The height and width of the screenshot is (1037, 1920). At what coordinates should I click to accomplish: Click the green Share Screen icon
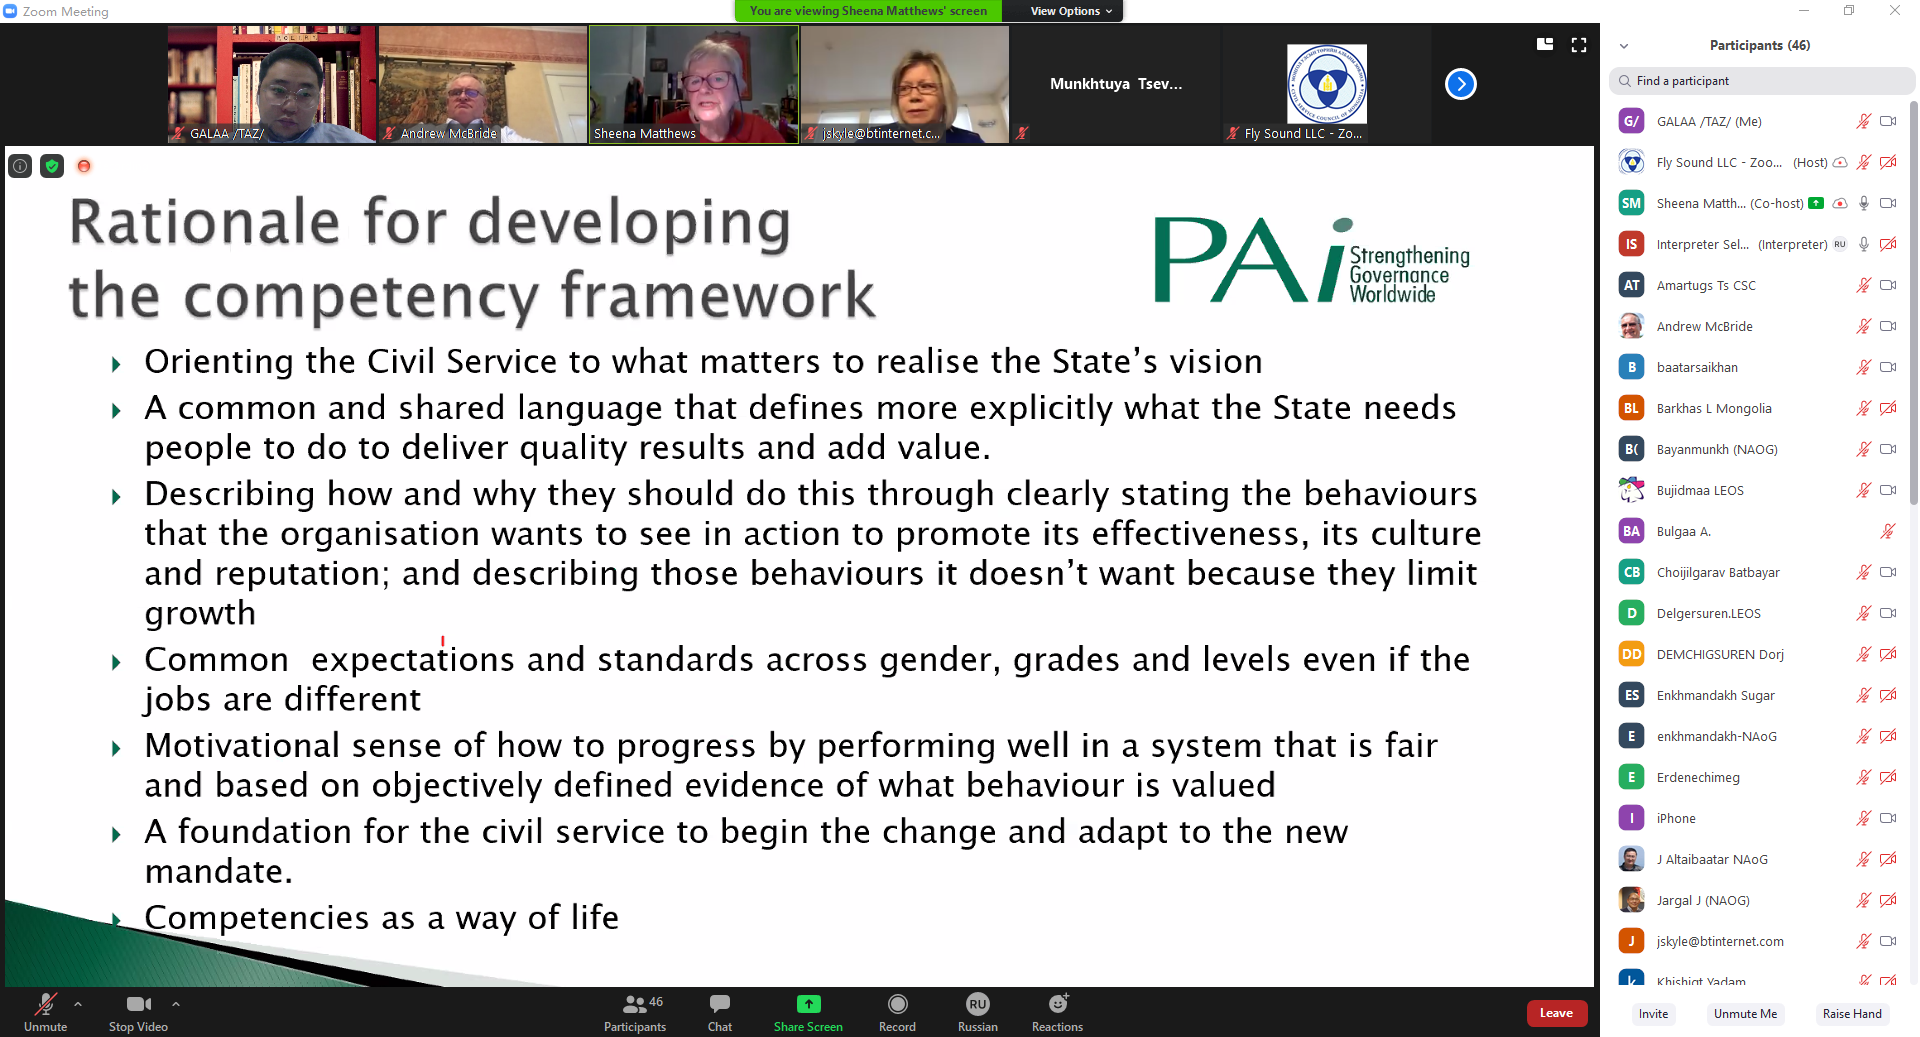pyautogui.click(x=808, y=1003)
